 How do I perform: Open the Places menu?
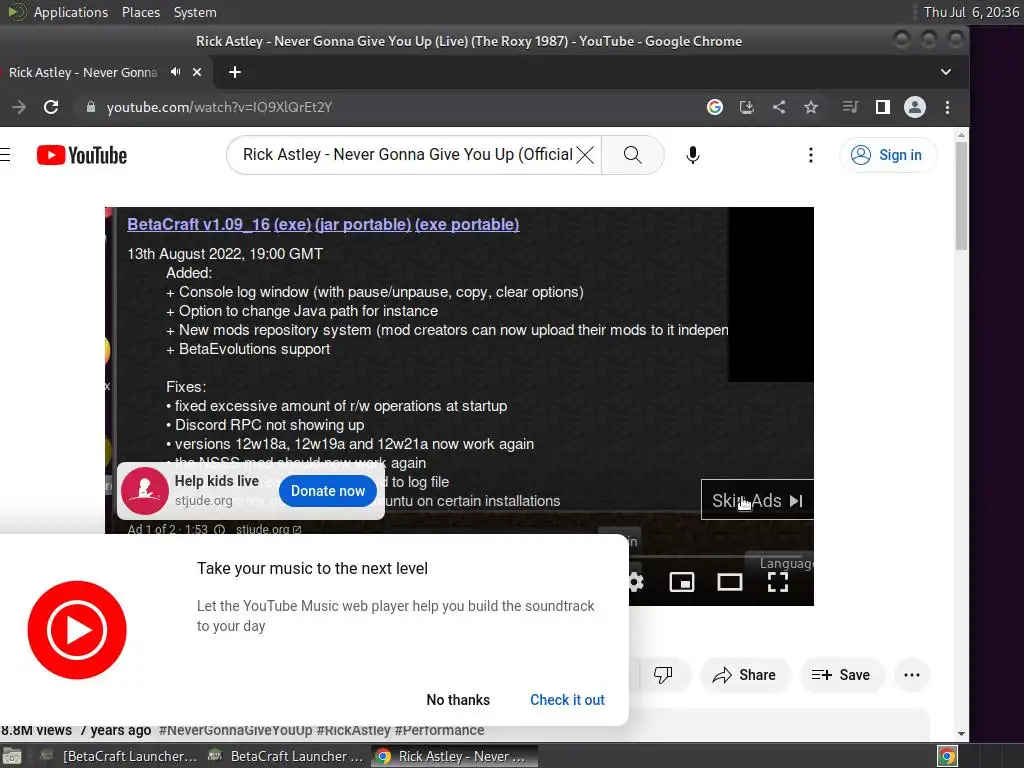point(140,12)
